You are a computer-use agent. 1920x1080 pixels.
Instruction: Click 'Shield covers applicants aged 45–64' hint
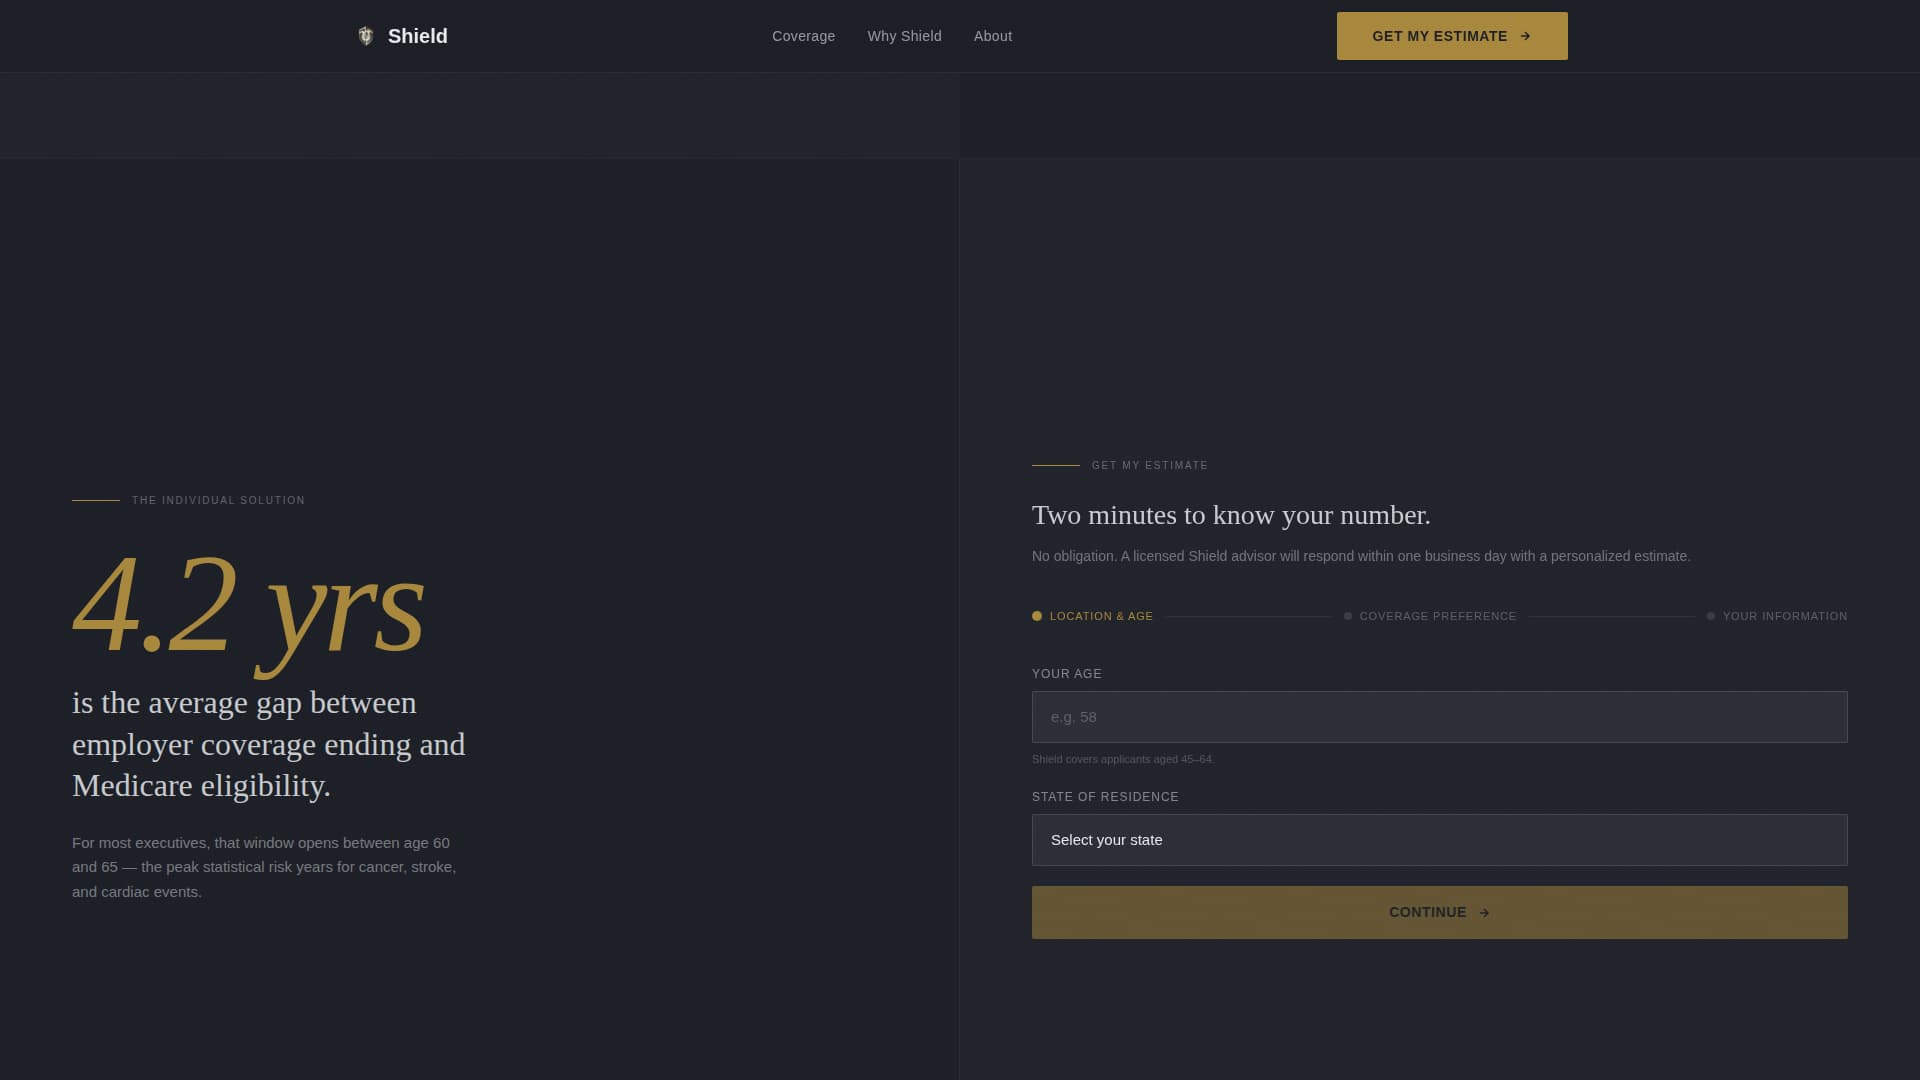click(1123, 759)
